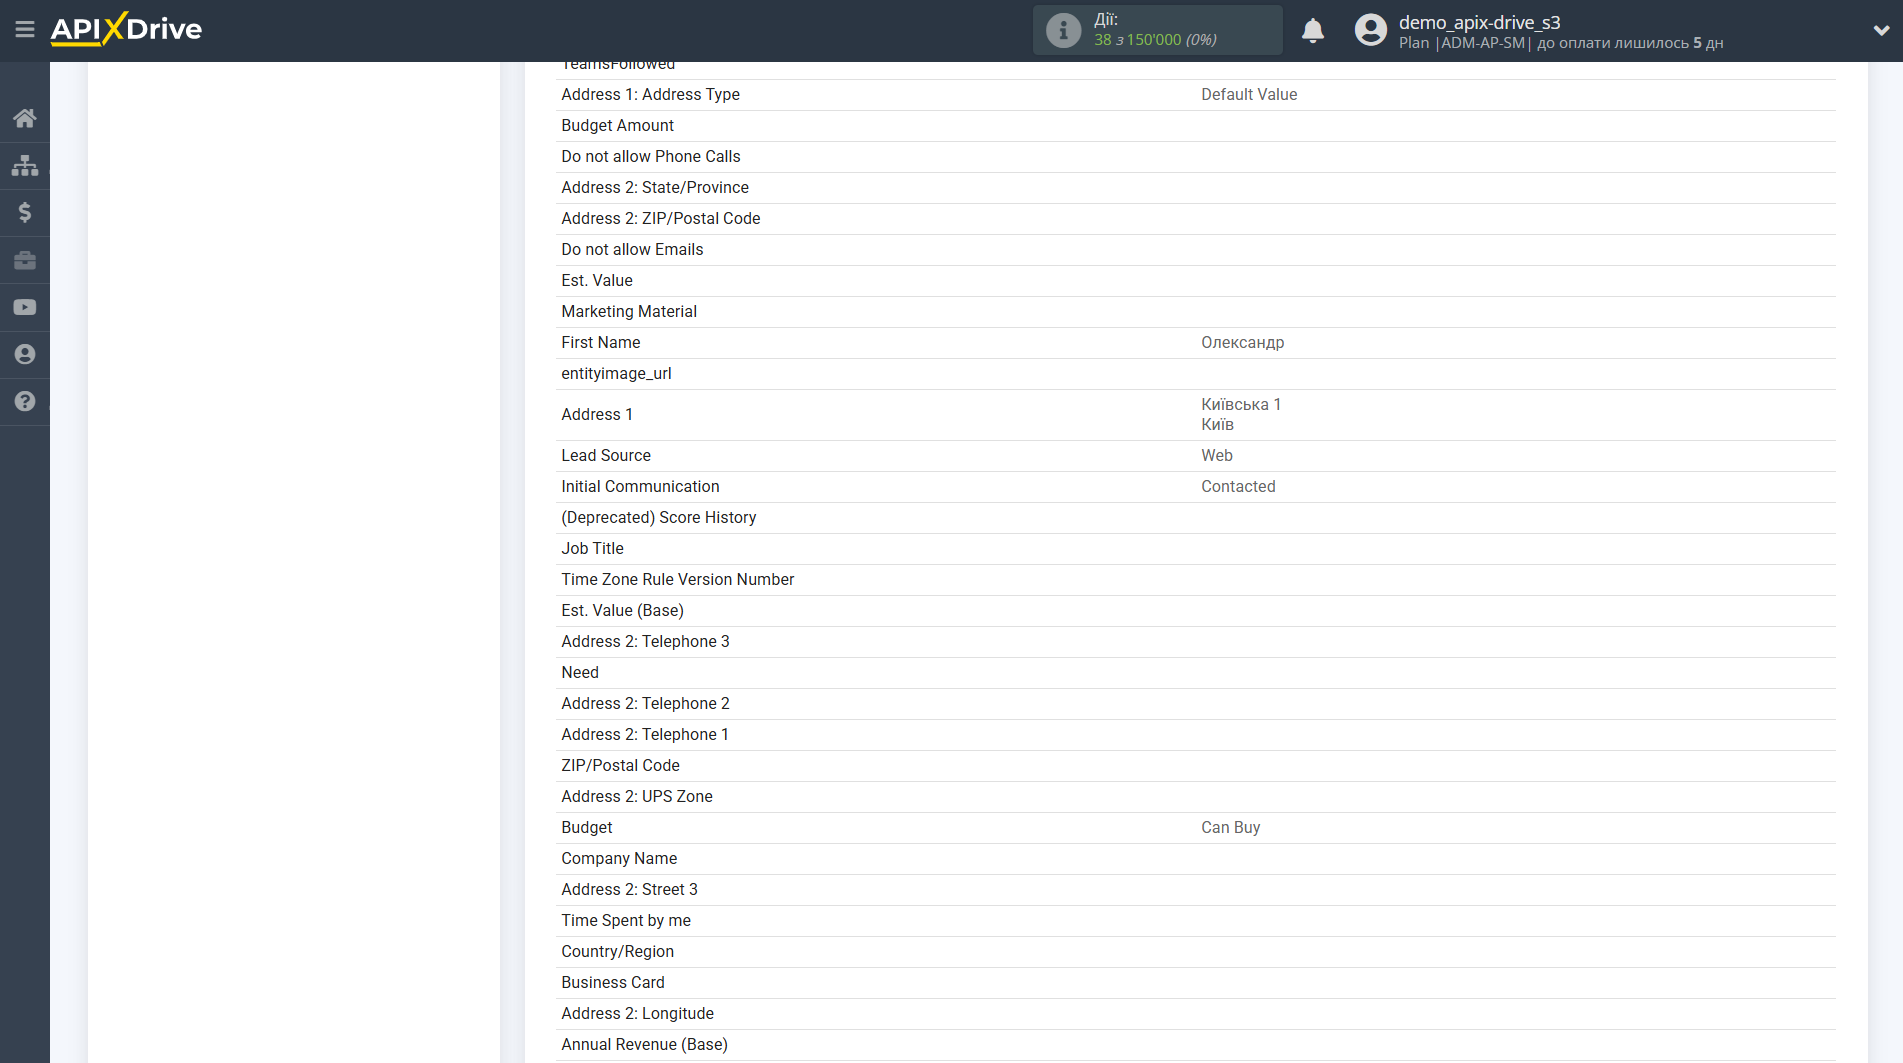1903x1063 pixels.
Task: Select 'Do not allow Phone Calls' row
Action: (1196, 157)
